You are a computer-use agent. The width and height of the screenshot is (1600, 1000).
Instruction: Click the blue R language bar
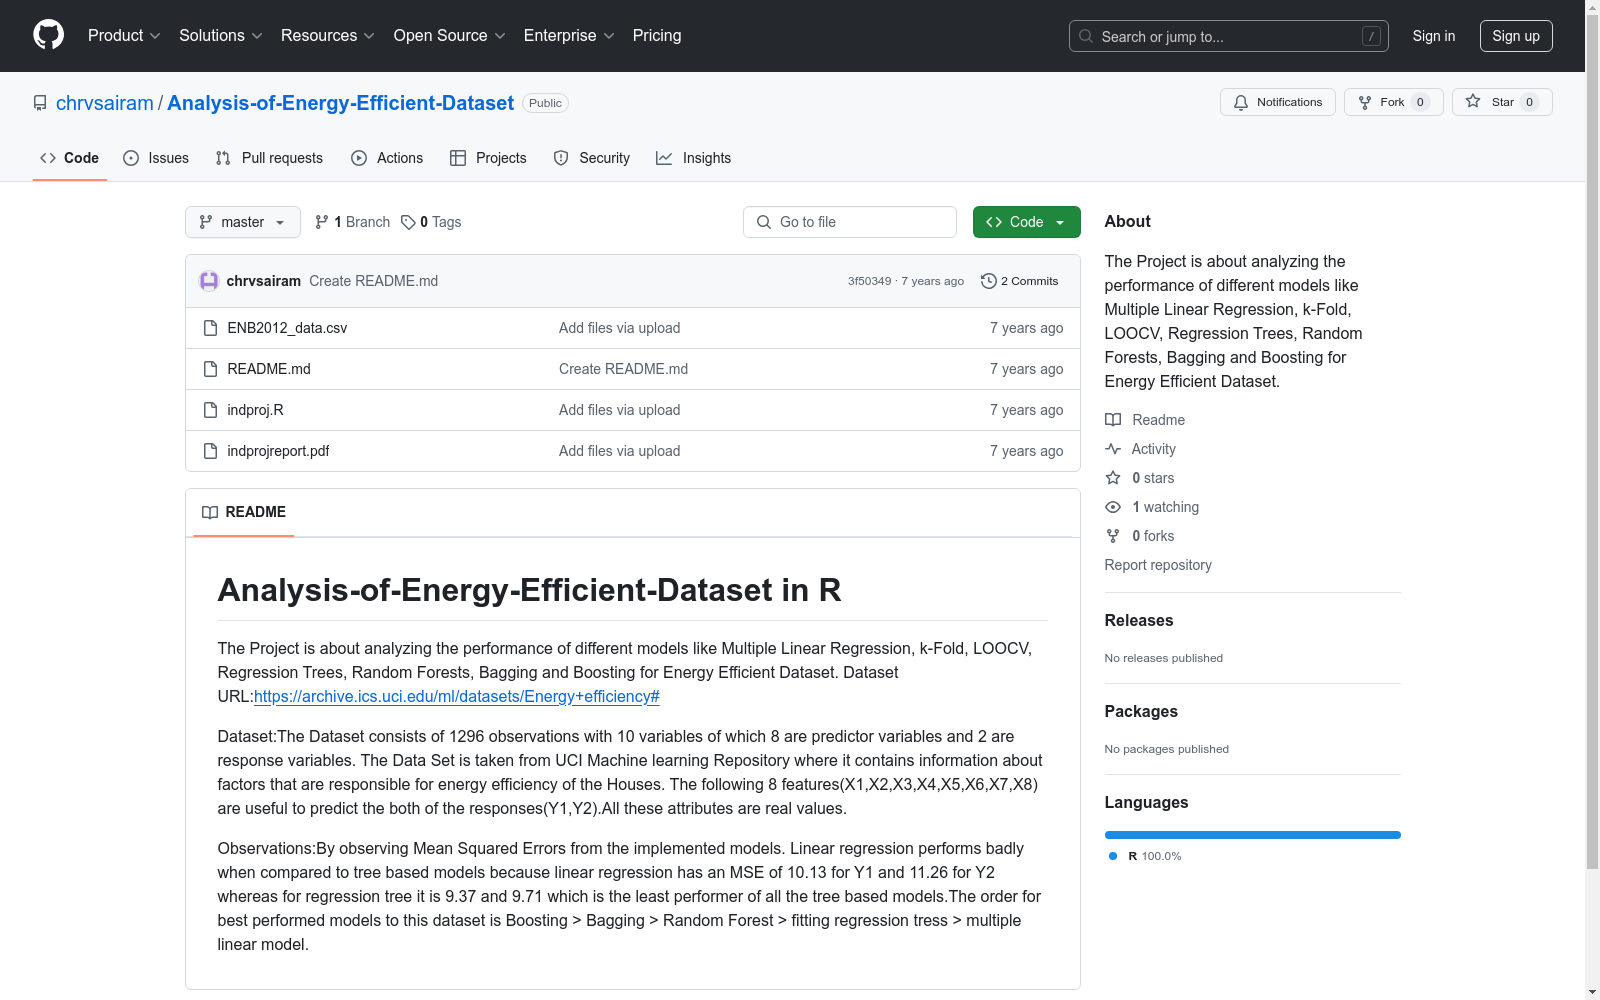click(1253, 835)
